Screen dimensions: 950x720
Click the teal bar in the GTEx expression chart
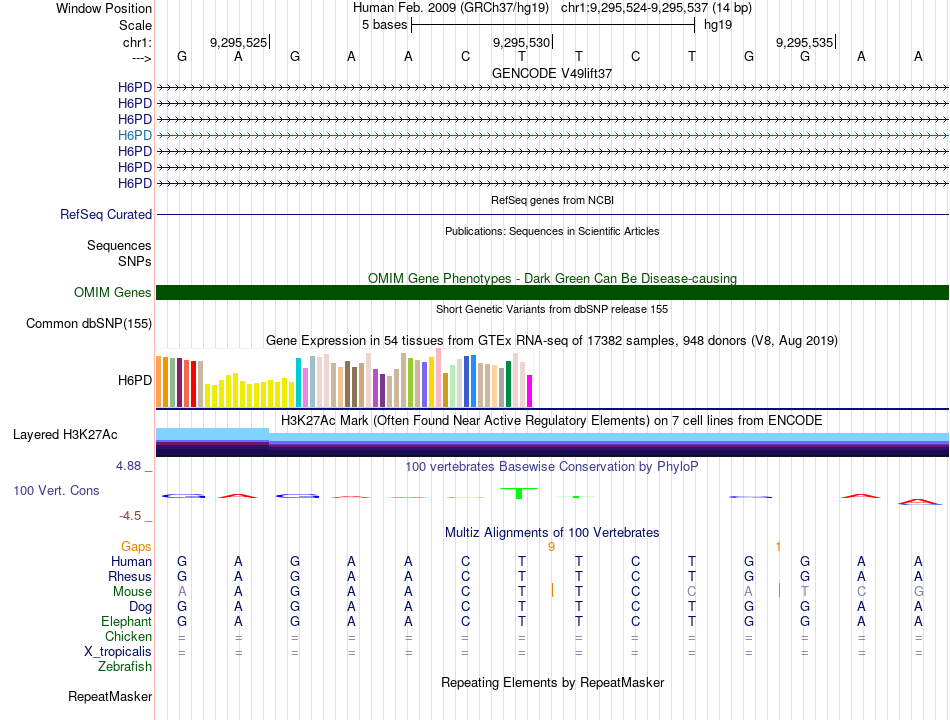click(x=299, y=382)
